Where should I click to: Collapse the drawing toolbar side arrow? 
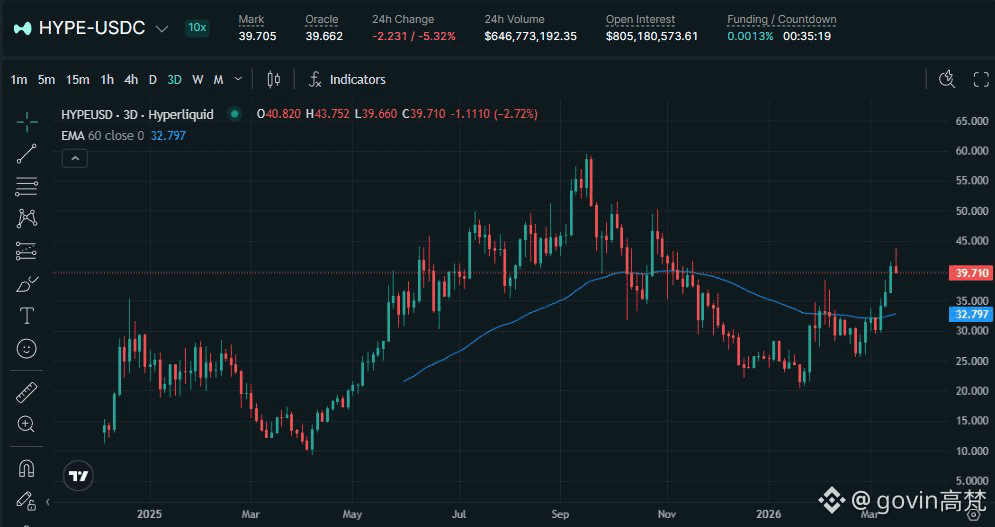(48, 502)
